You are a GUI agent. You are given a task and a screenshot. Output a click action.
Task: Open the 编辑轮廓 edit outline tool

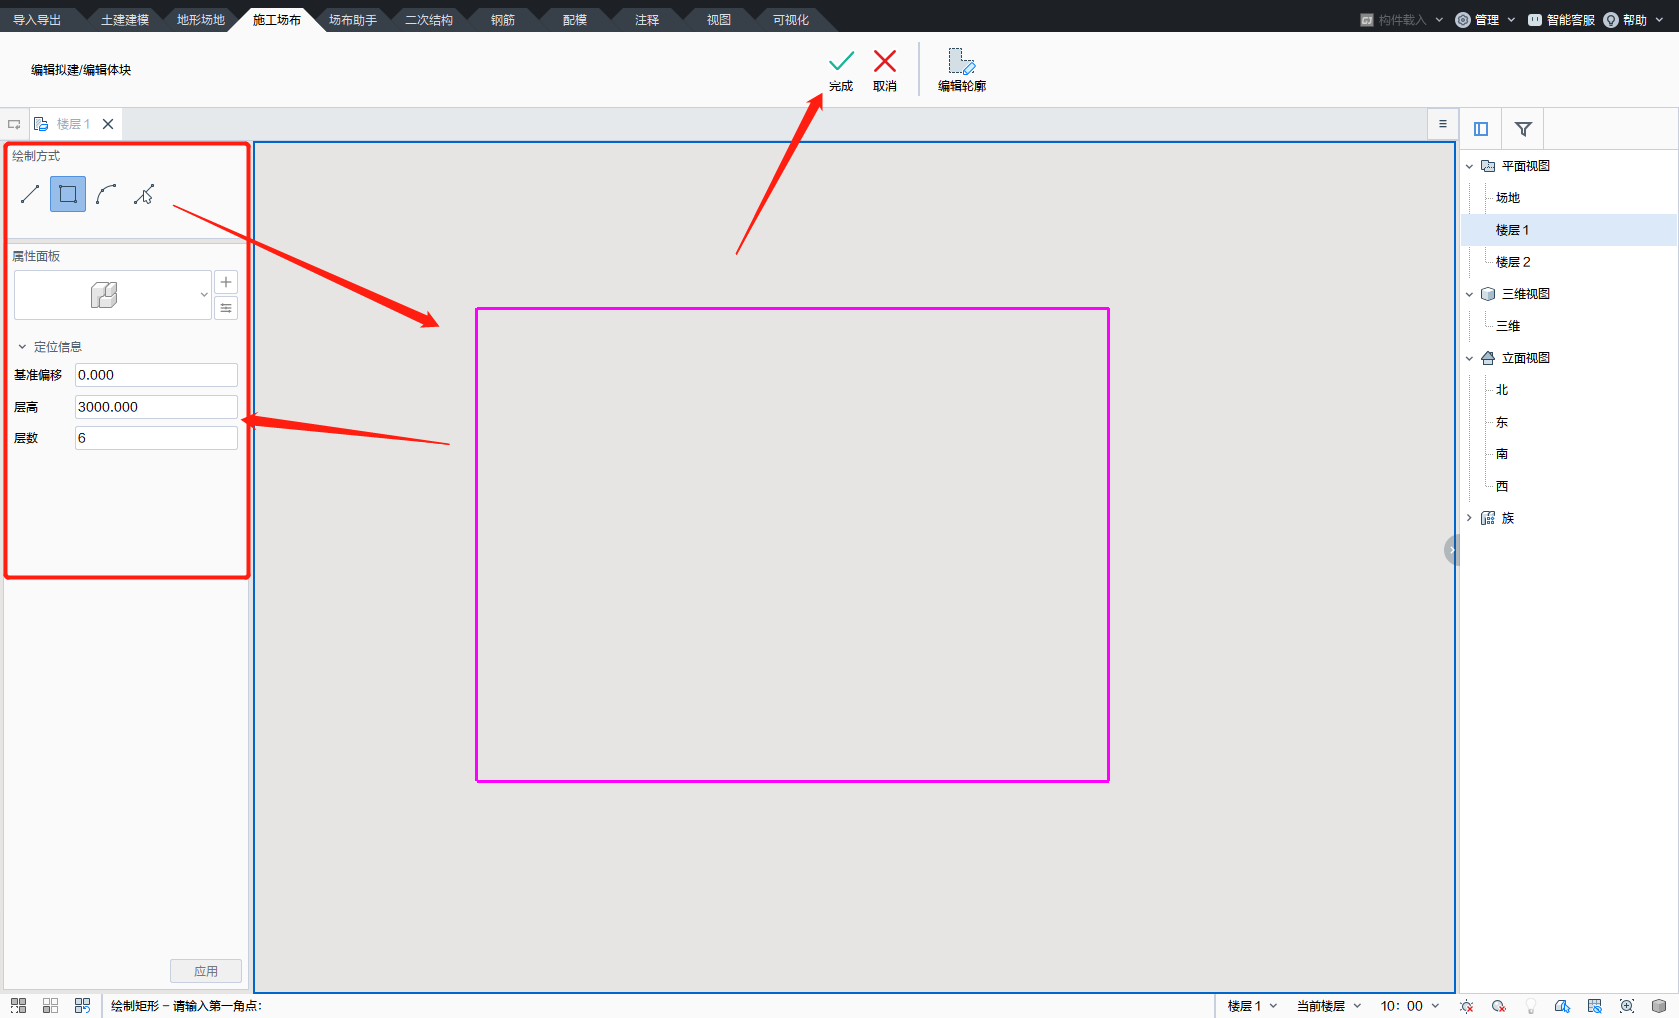[x=962, y=70]
